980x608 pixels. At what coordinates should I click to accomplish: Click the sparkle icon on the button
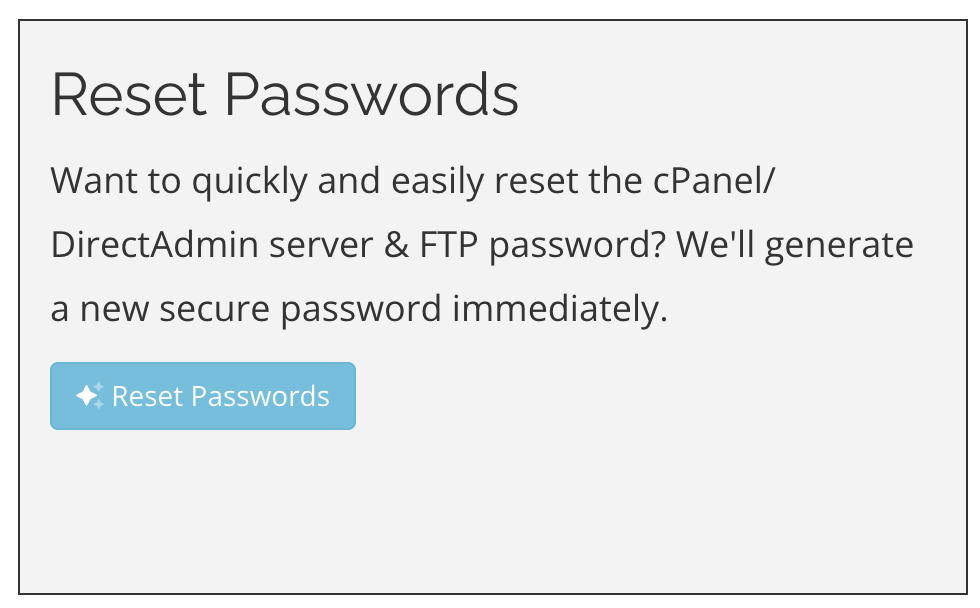point(89,396)
